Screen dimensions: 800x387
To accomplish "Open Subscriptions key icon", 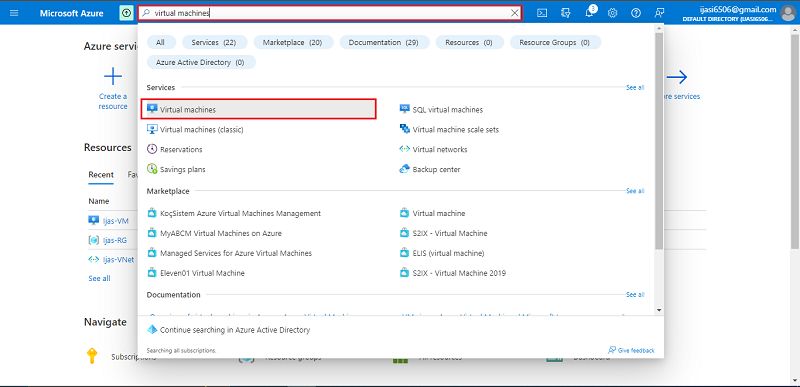I will click(x=92, y=355).
